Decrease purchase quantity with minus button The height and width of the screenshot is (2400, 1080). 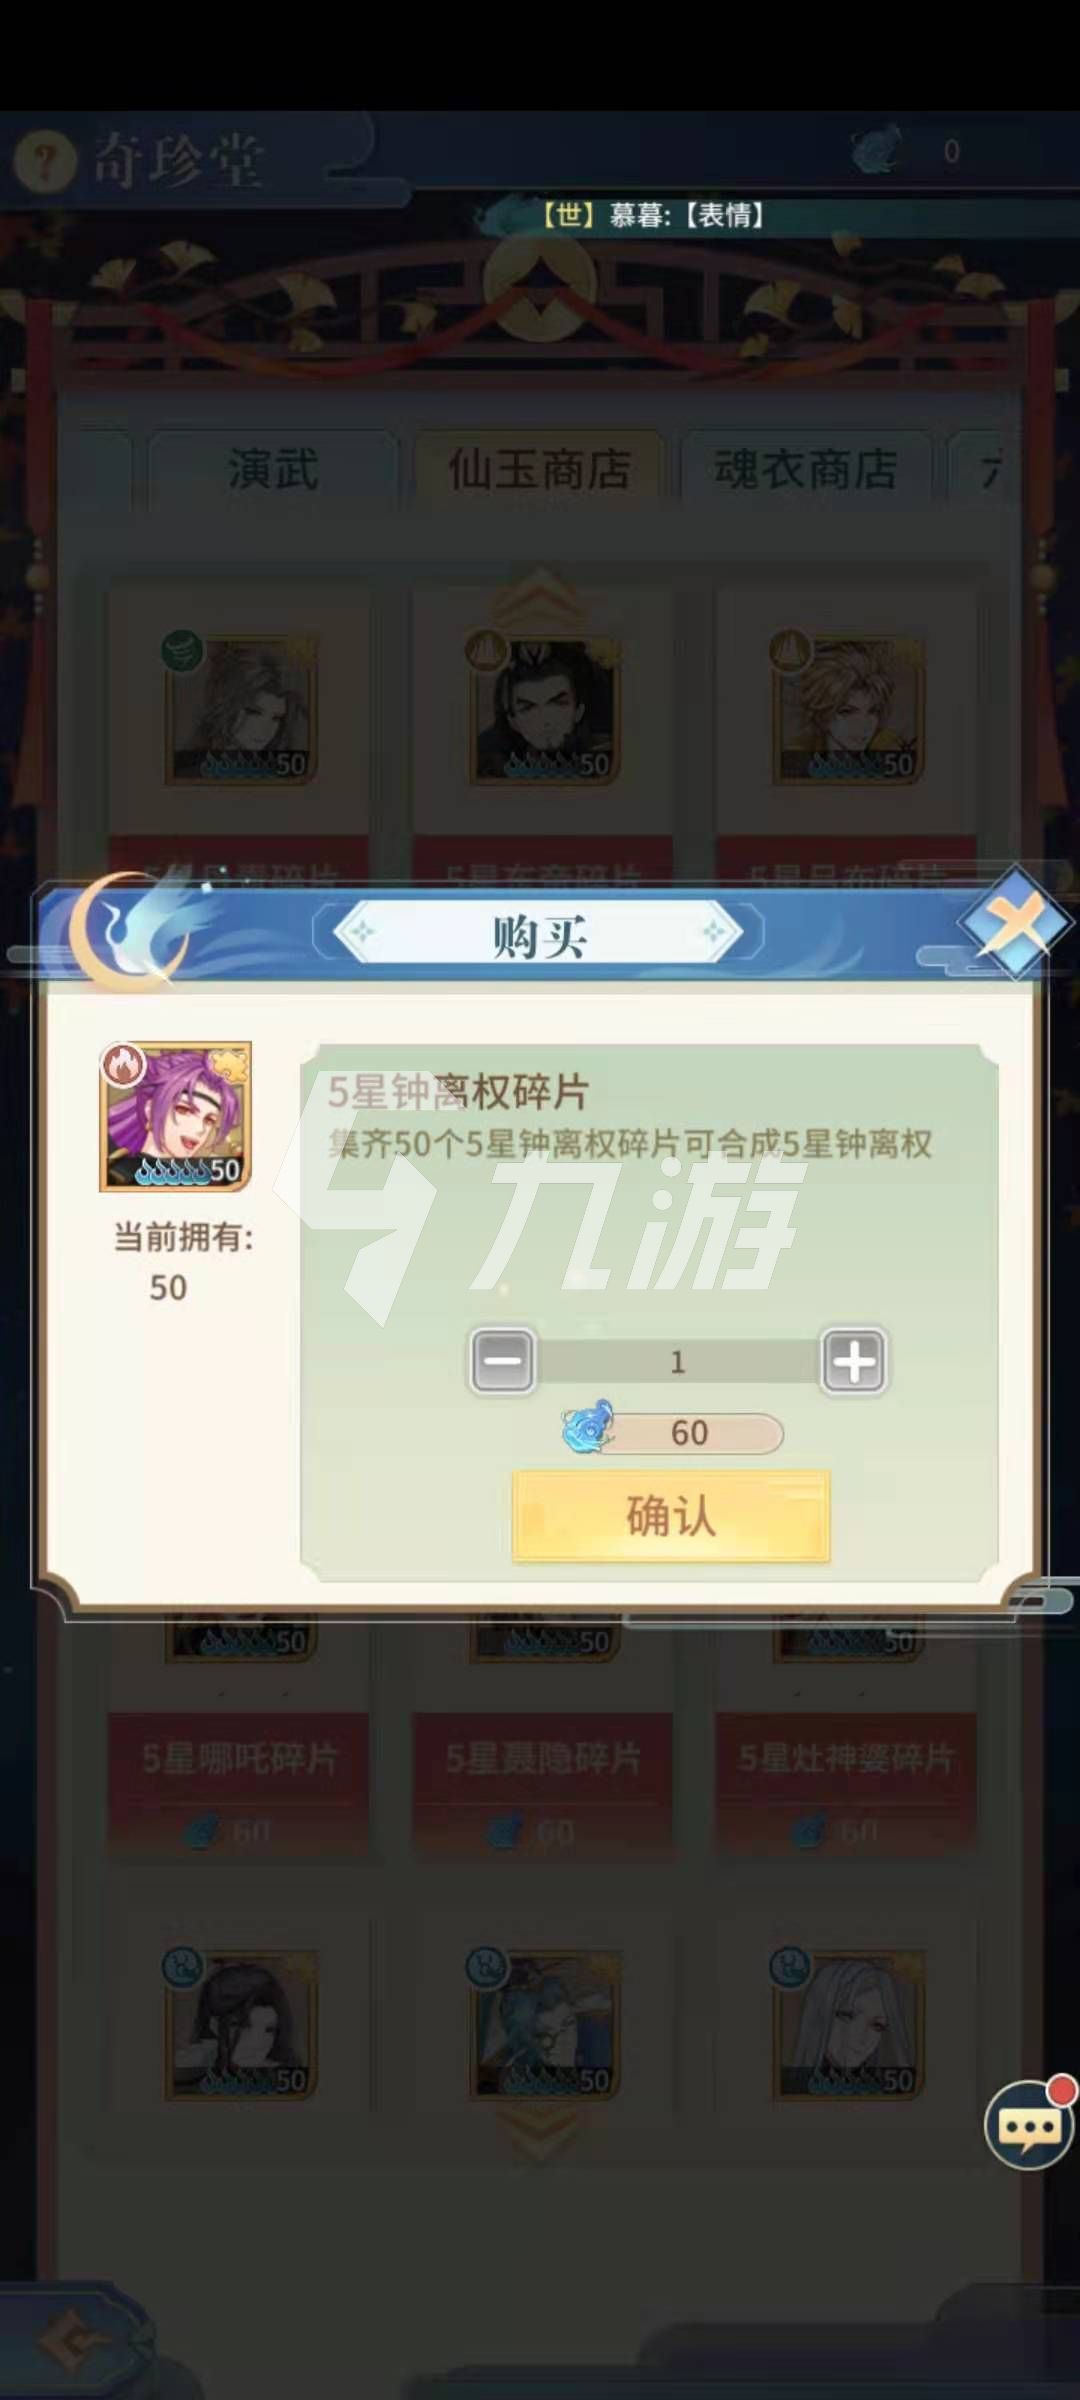(502, 1360)
